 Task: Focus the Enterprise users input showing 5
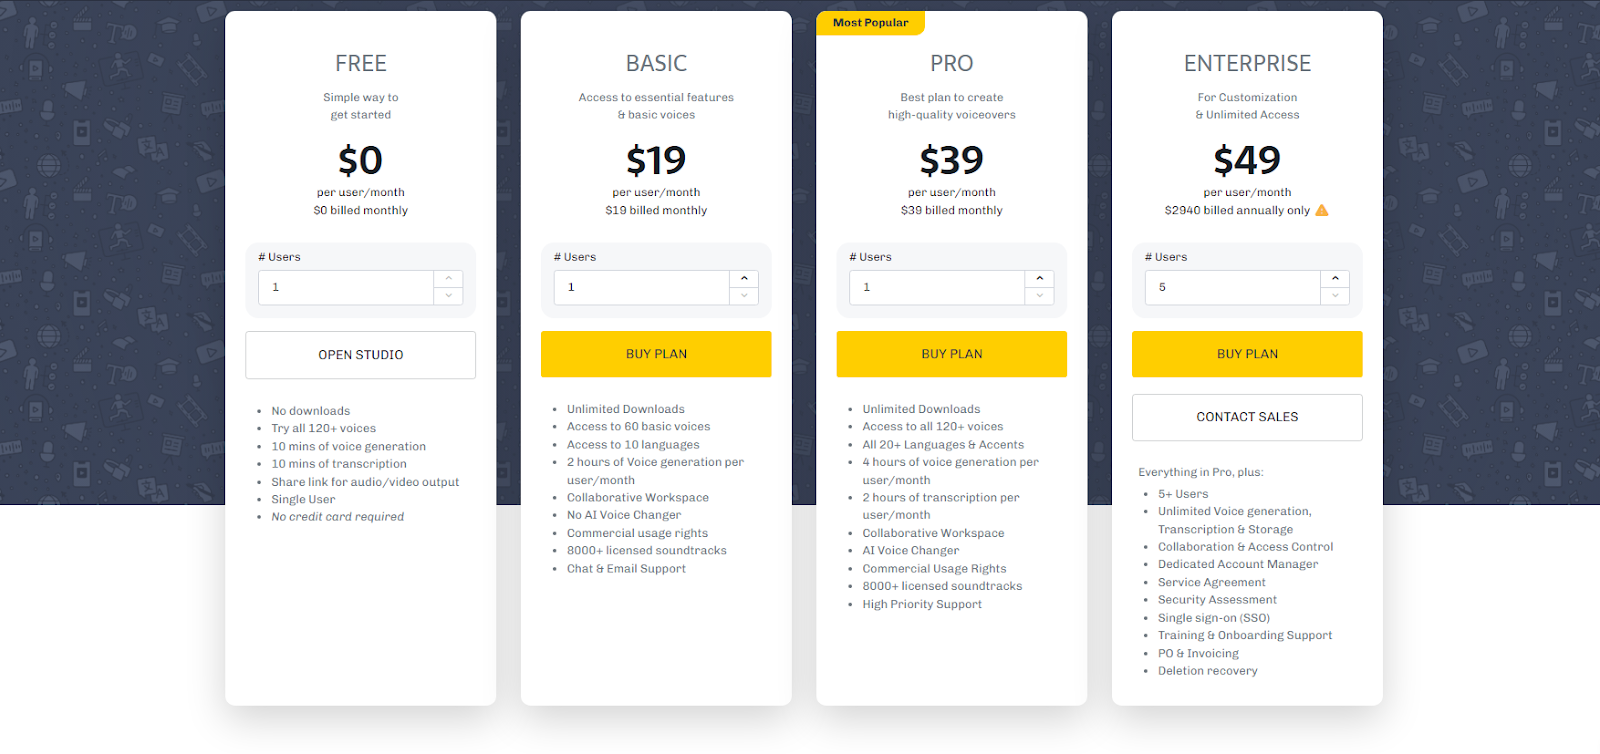click(1233, 287)
